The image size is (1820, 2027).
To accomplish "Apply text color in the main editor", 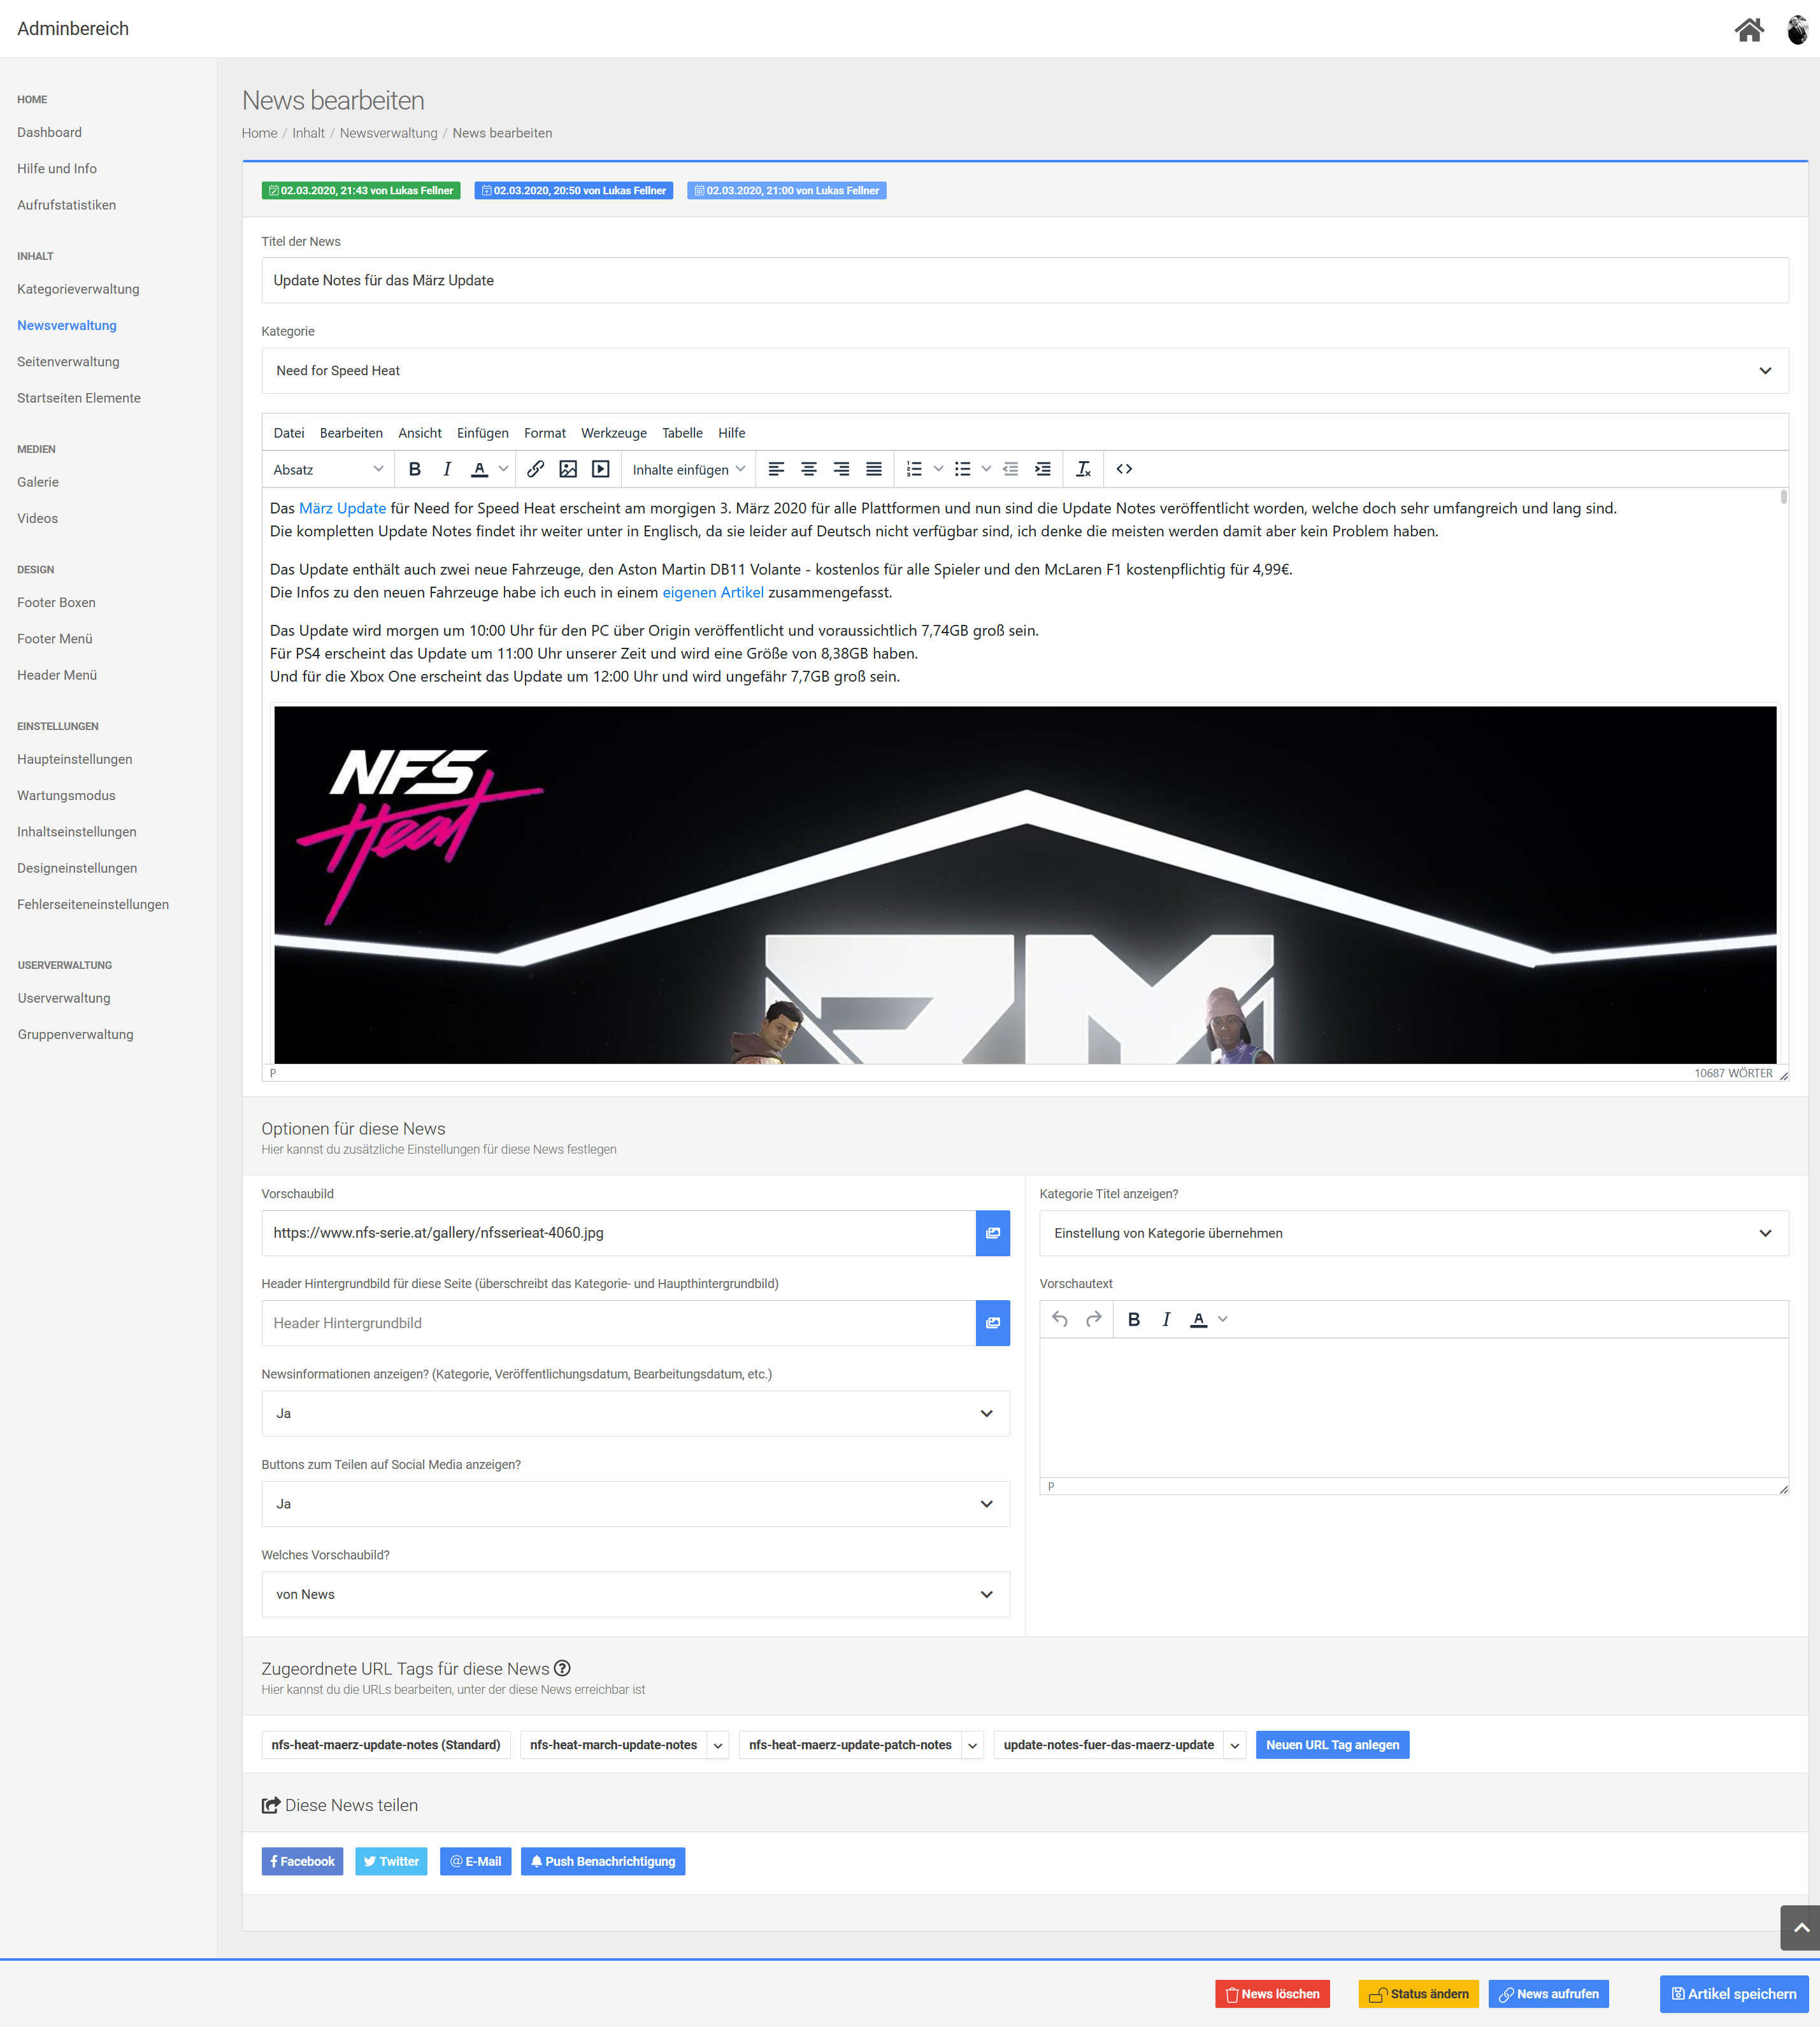I will click(x=480, y=469).
